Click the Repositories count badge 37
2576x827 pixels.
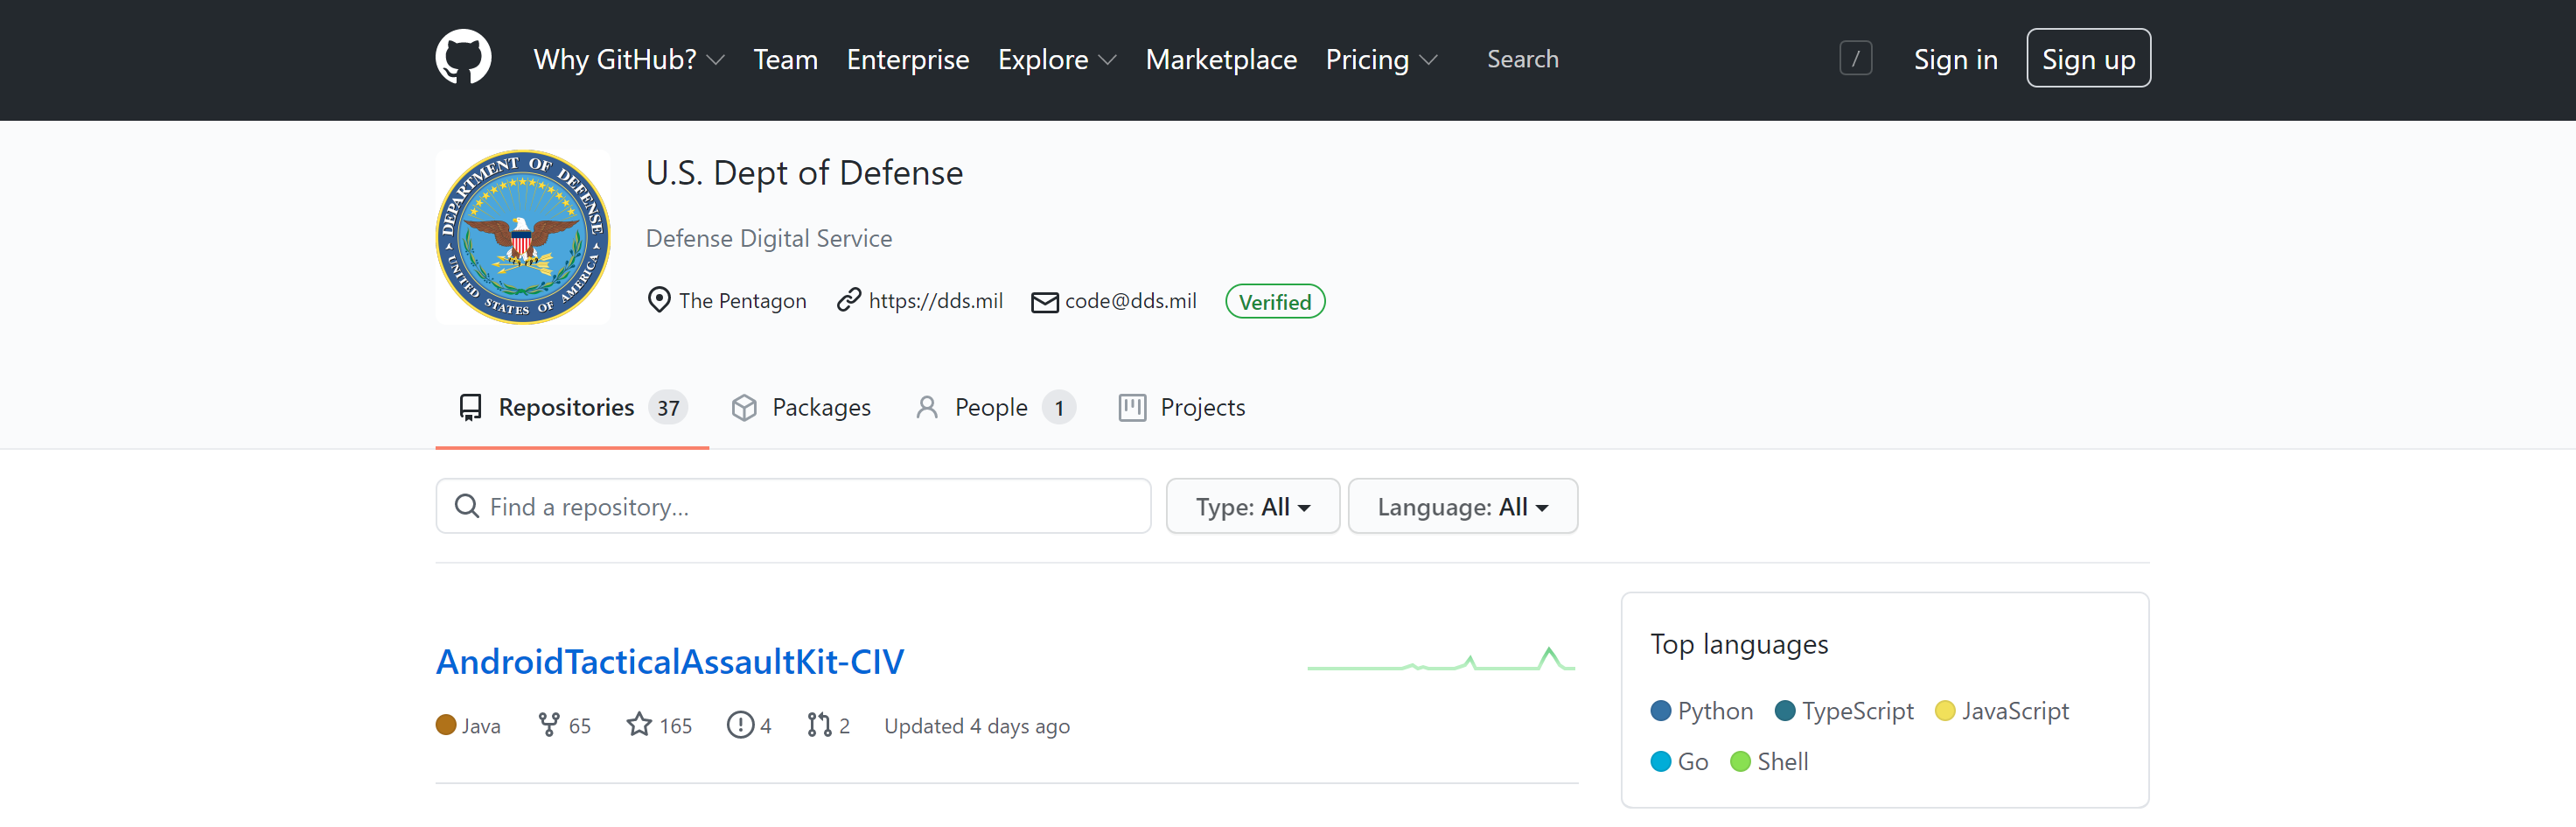coord(668,408)
